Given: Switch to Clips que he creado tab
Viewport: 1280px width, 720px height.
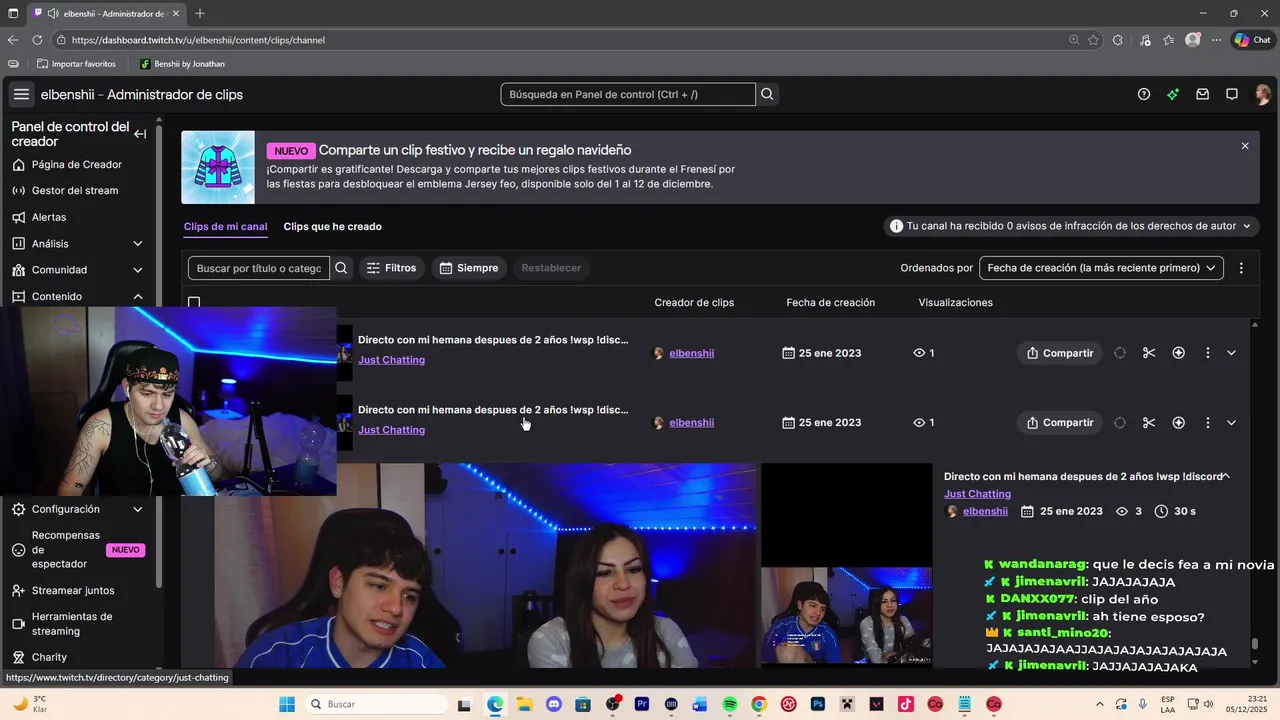Looking at the screenshot, I should (x=332, y=226).
